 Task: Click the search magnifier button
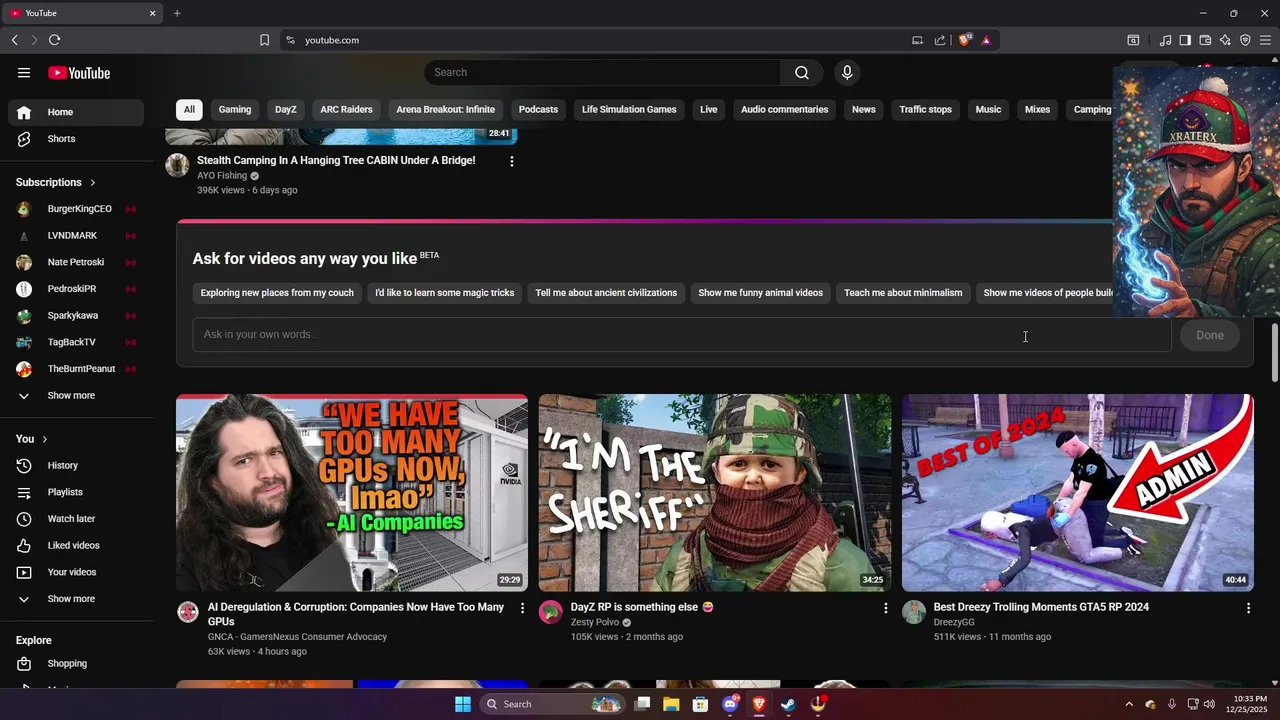(802, 72)
